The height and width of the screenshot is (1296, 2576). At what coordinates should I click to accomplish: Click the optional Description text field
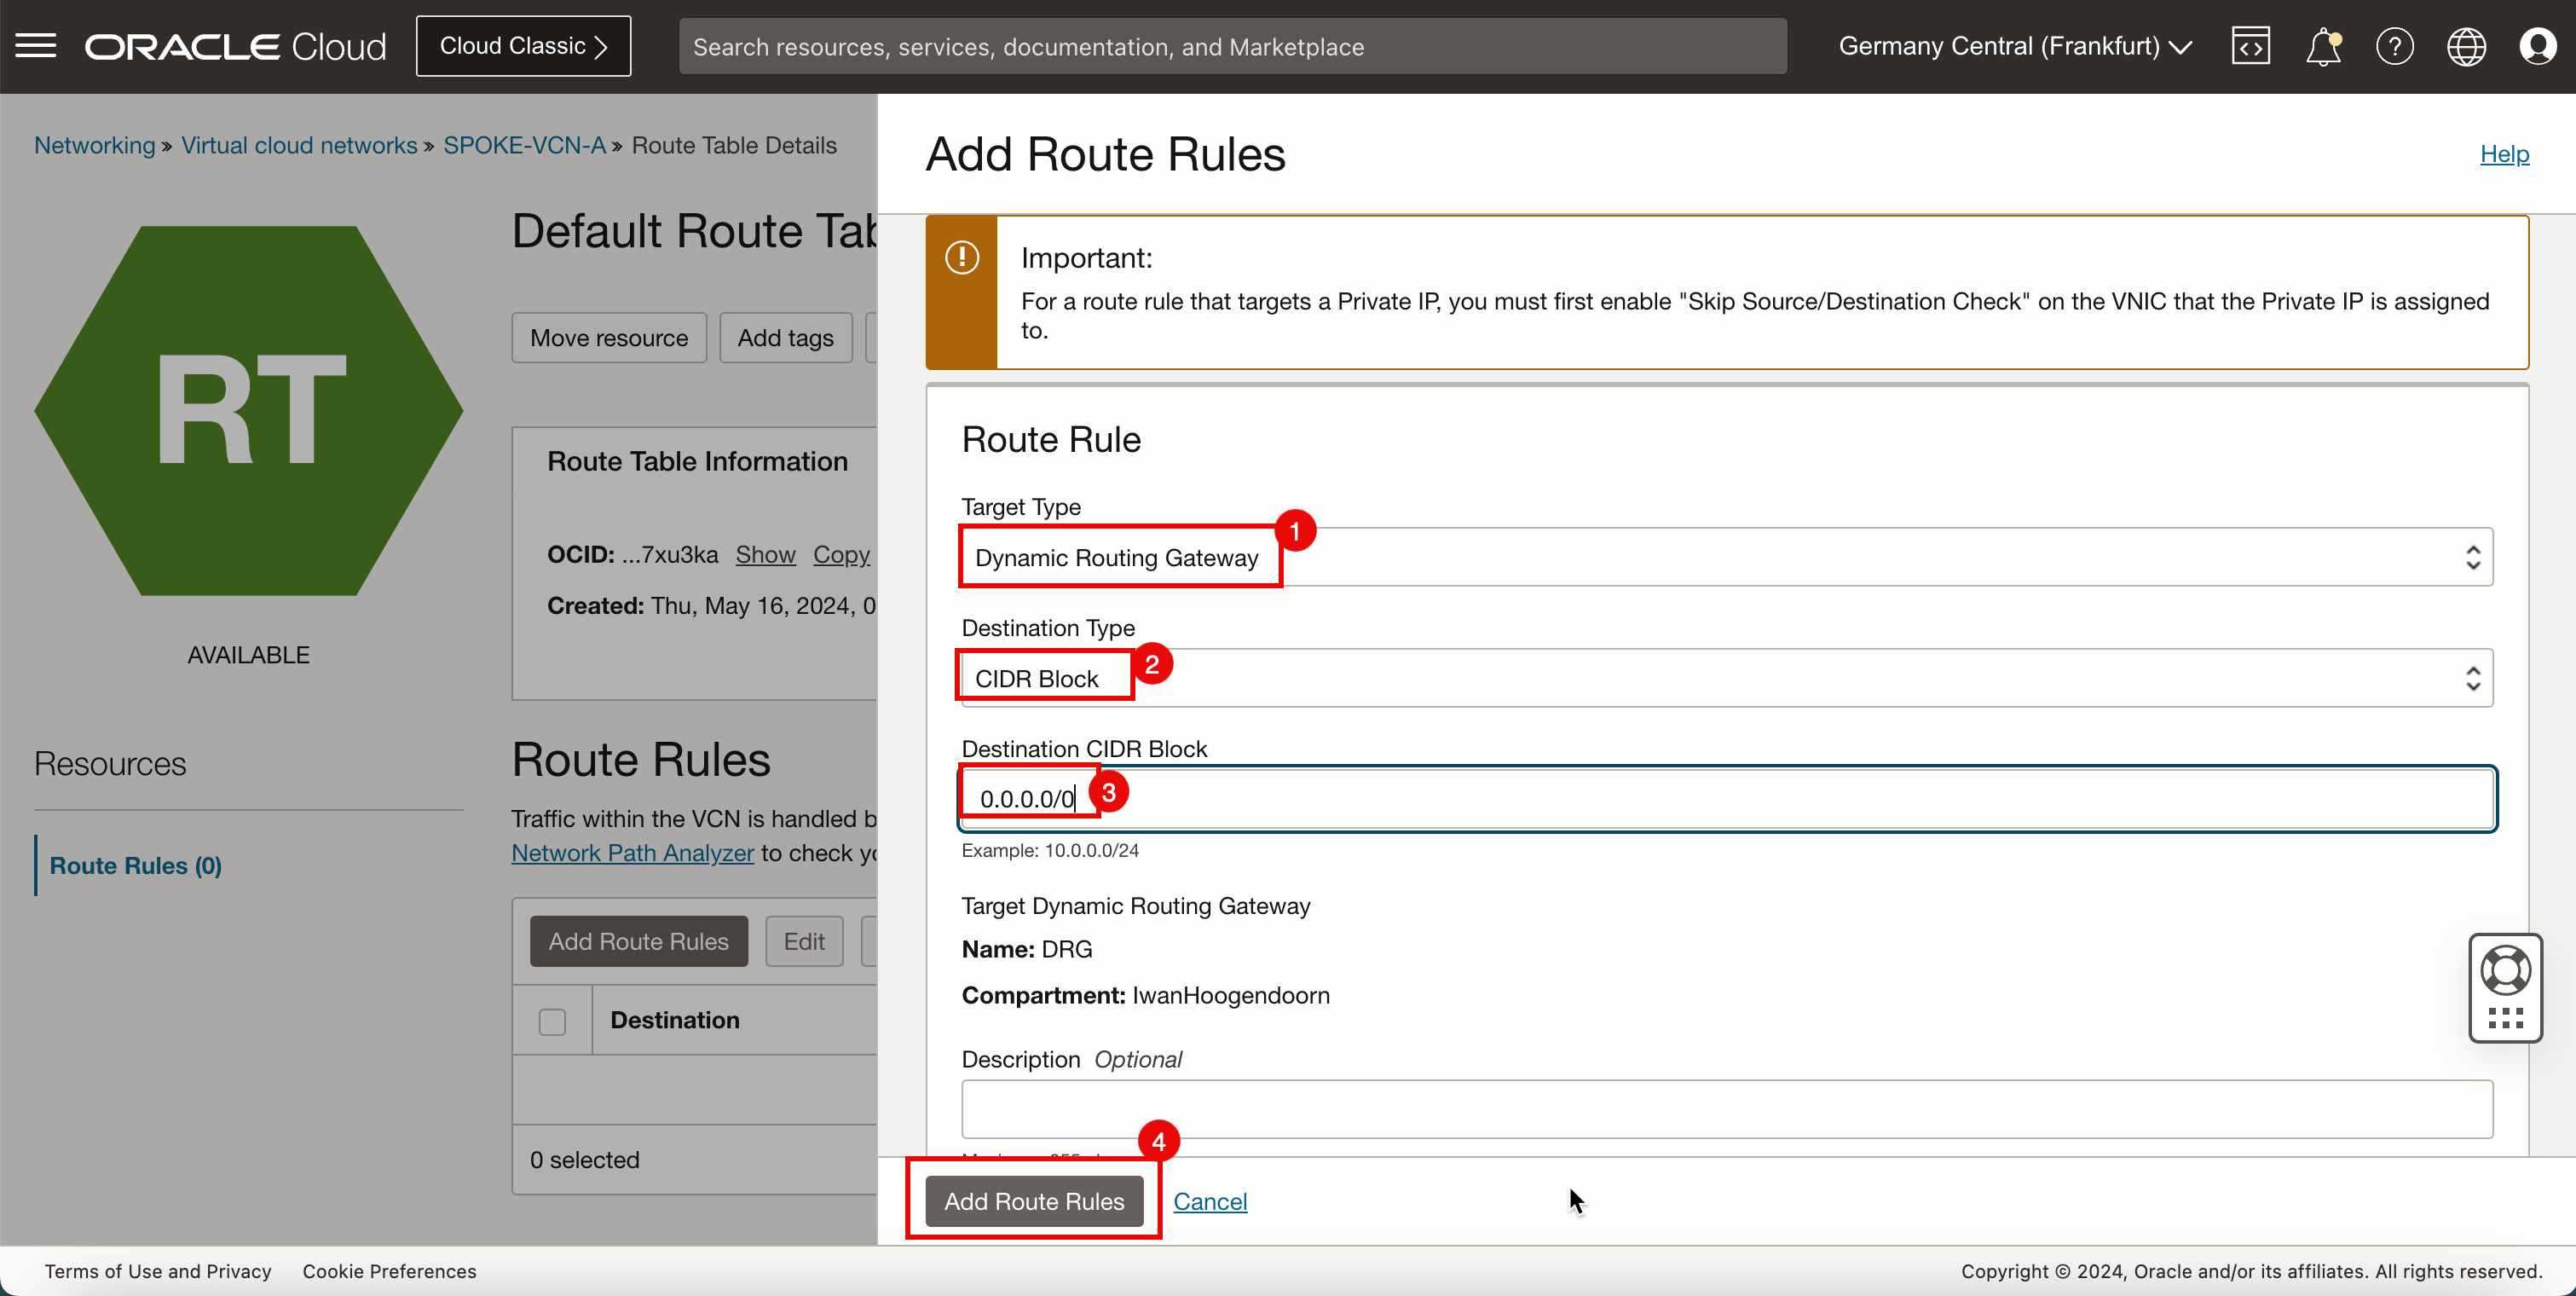1726,1108
